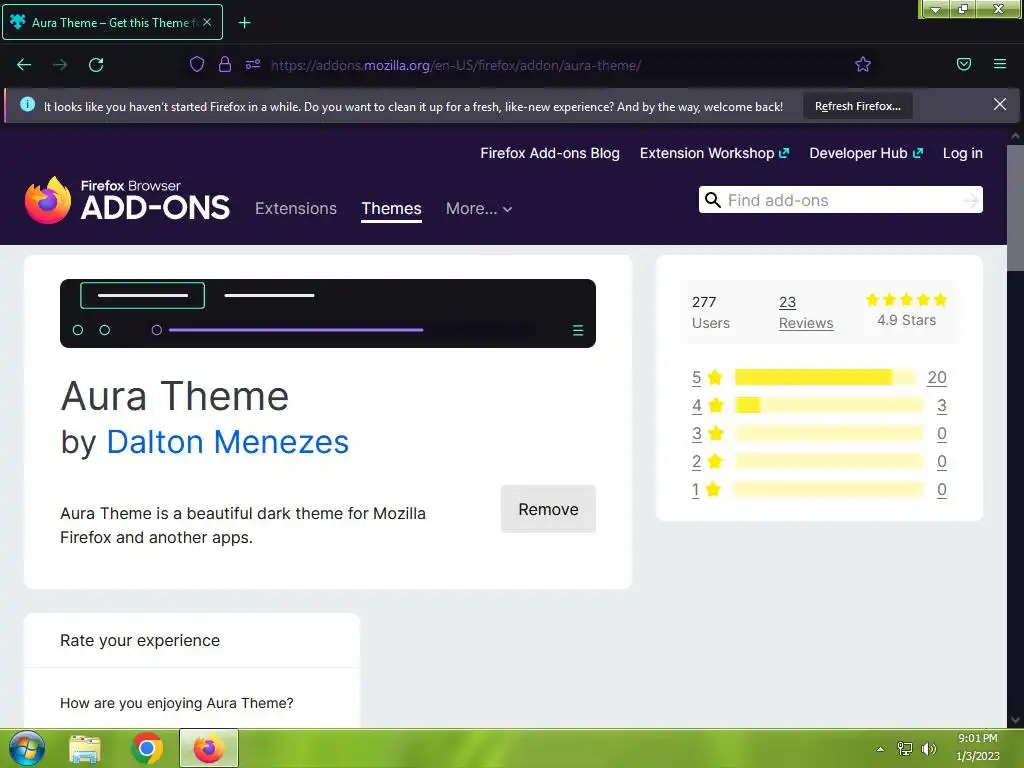The image size is (1024, 768).
Task: Open a new tab with the plus icon
Action: click(244, 23)
